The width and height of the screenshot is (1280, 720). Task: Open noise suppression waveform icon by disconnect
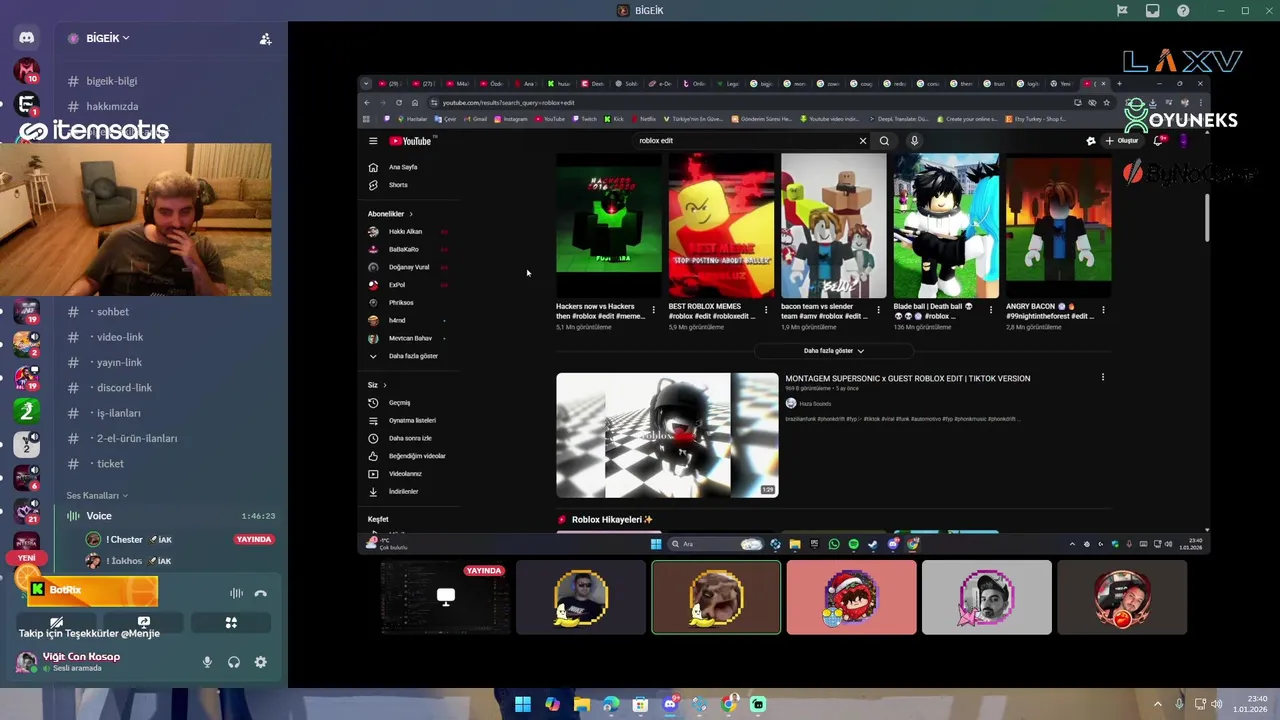(x=236, y=593)
